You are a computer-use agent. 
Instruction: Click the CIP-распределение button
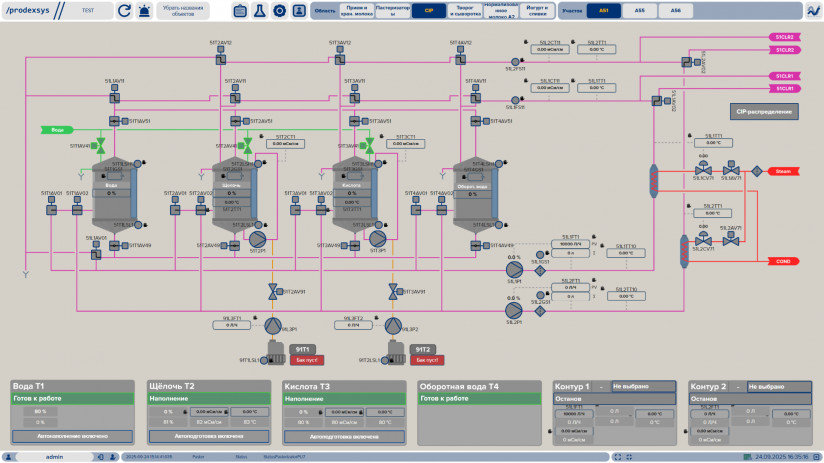click(763, 111)
